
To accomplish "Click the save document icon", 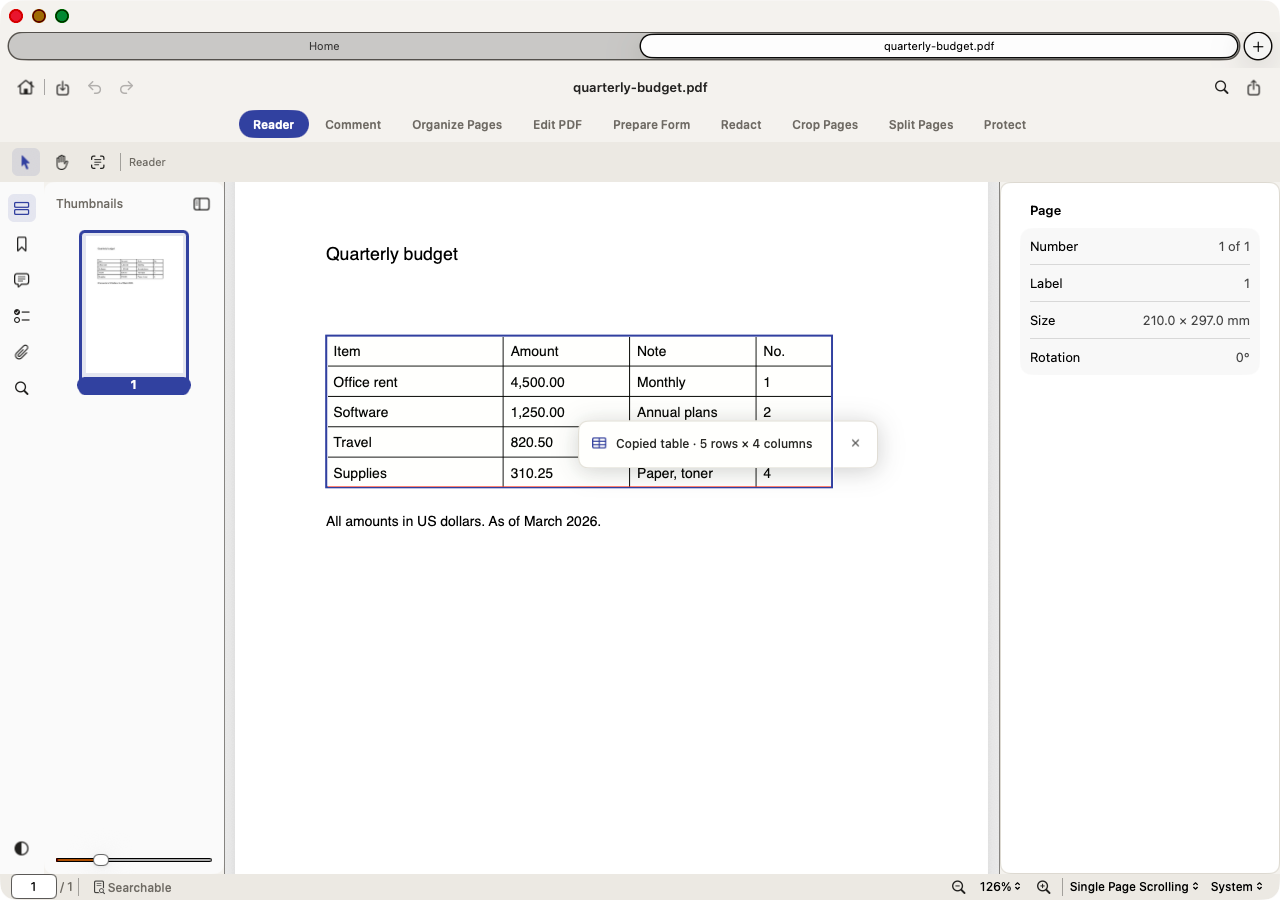I will point(63,88).
